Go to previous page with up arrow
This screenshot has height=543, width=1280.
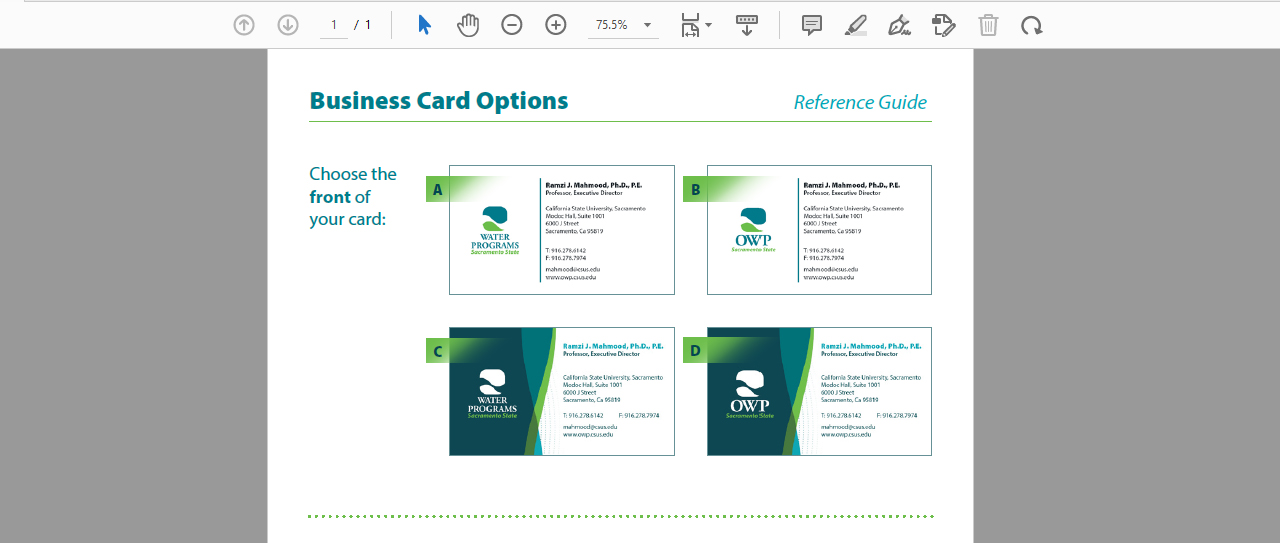244,25
